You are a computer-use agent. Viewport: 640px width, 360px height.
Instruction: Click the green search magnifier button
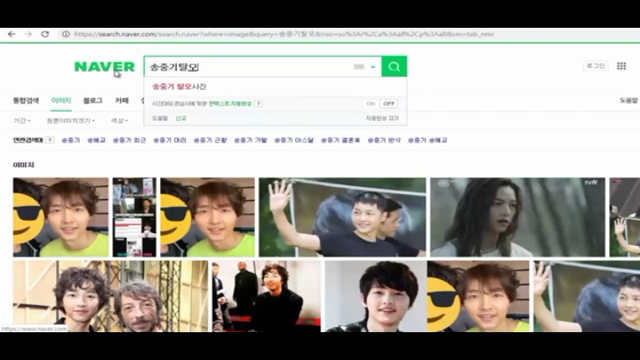(x=394, y=67)
